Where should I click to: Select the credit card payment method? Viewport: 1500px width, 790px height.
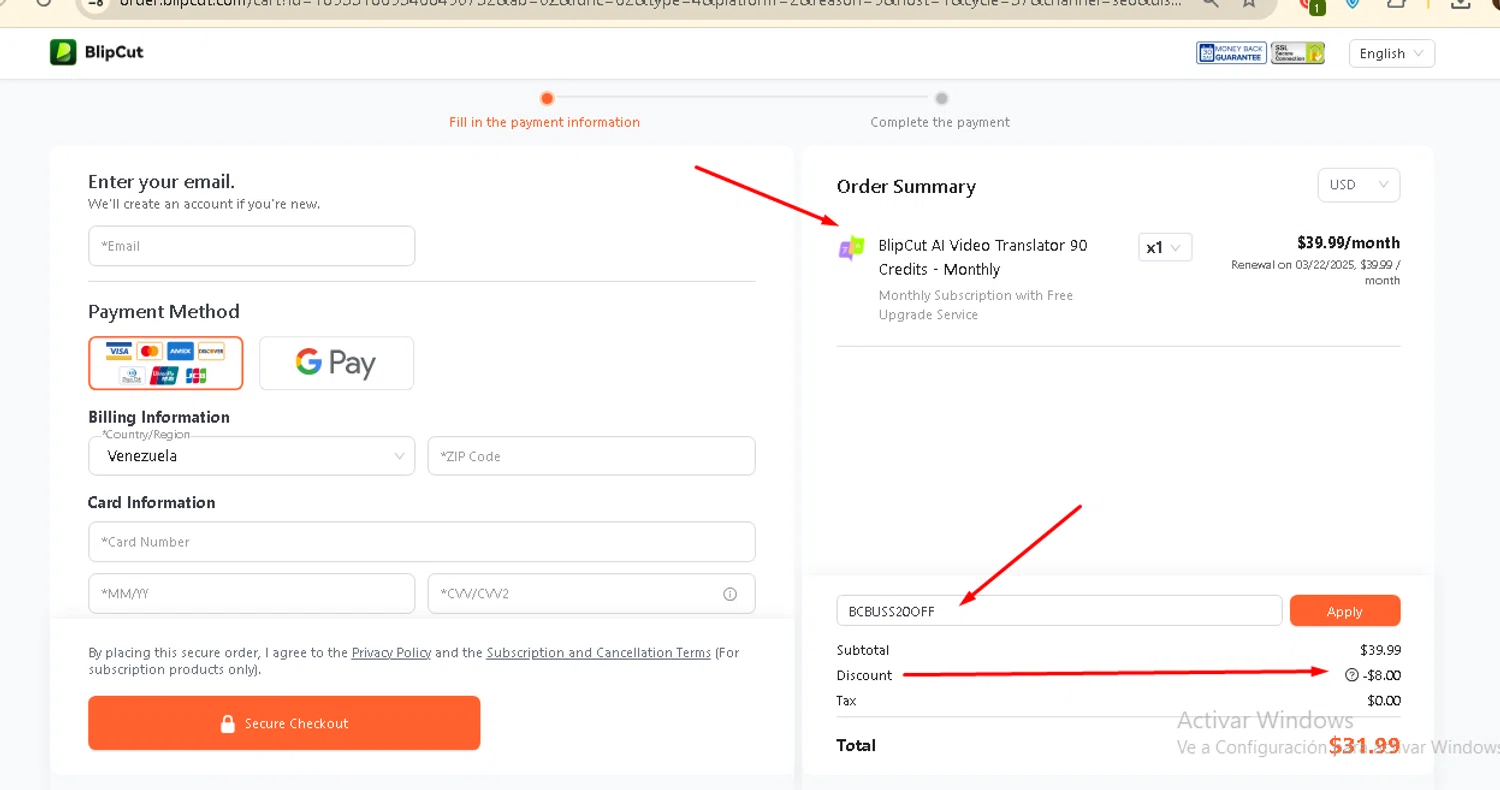pyautogui.click(x=165, y=363)
